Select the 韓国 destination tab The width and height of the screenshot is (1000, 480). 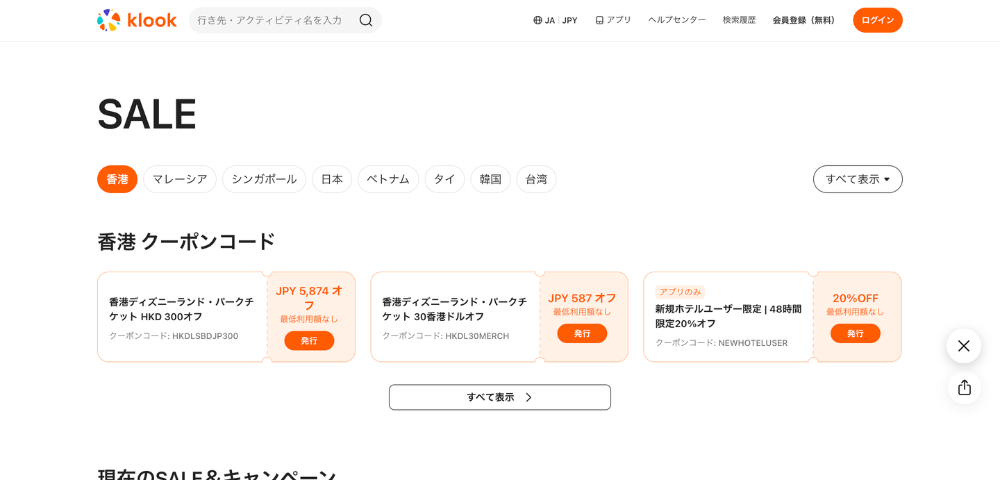click(x=490, y=179)
